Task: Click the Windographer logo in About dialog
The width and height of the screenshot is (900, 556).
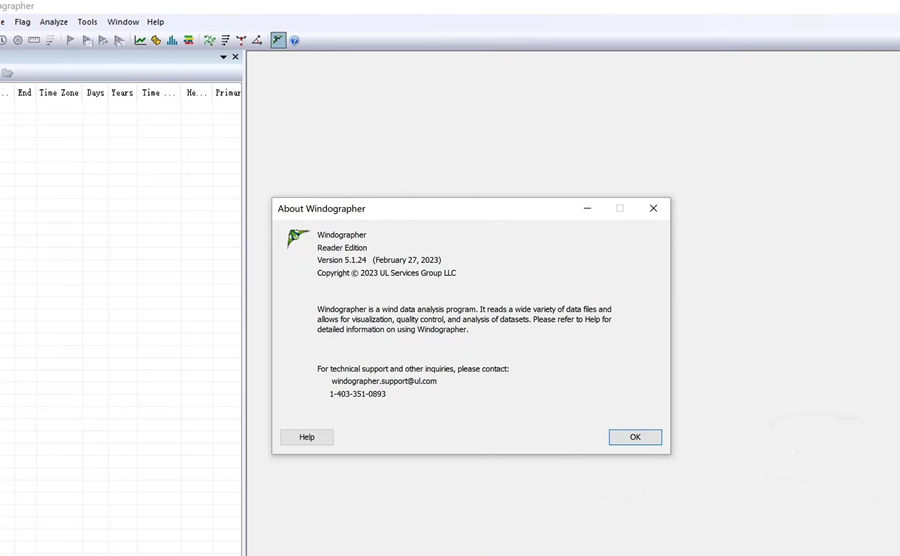Action: click(297, 238)
